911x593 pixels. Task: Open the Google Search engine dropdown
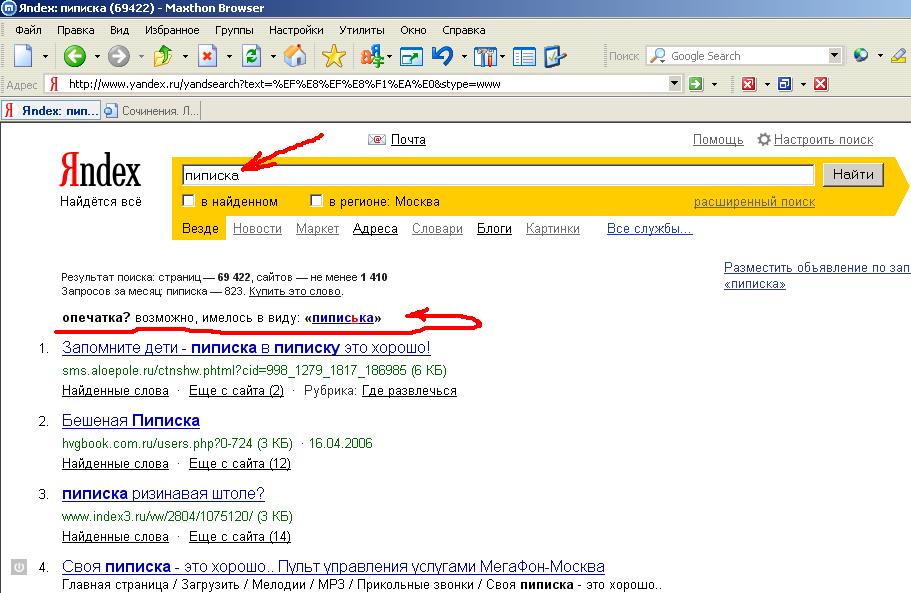834,56
